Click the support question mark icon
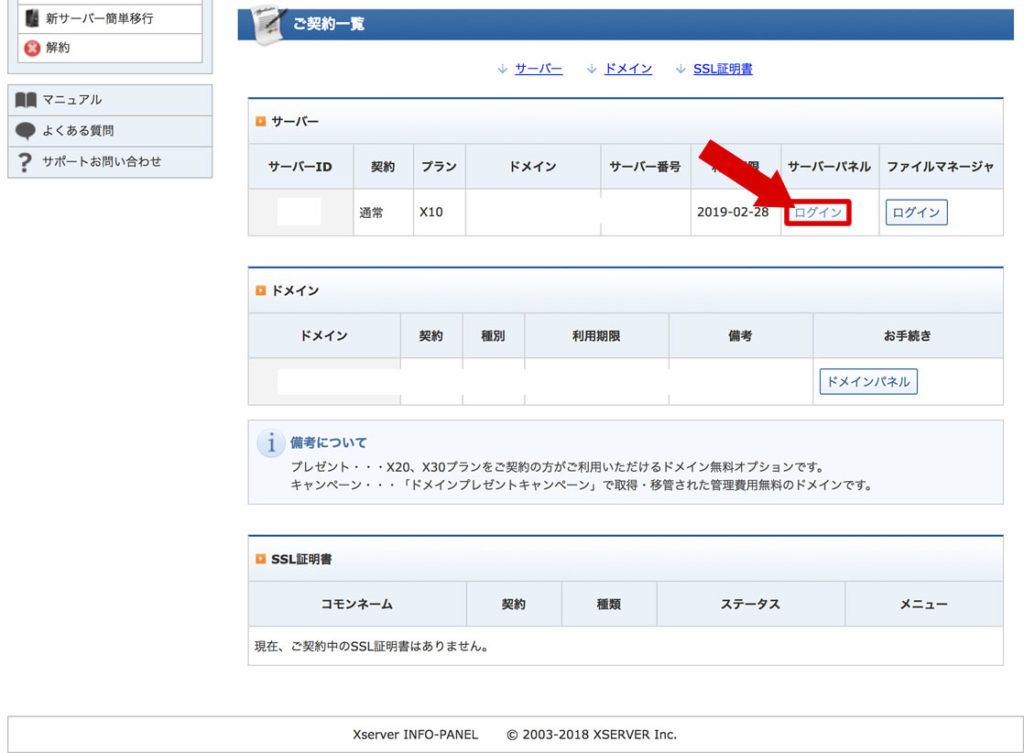 coord(25,162)
